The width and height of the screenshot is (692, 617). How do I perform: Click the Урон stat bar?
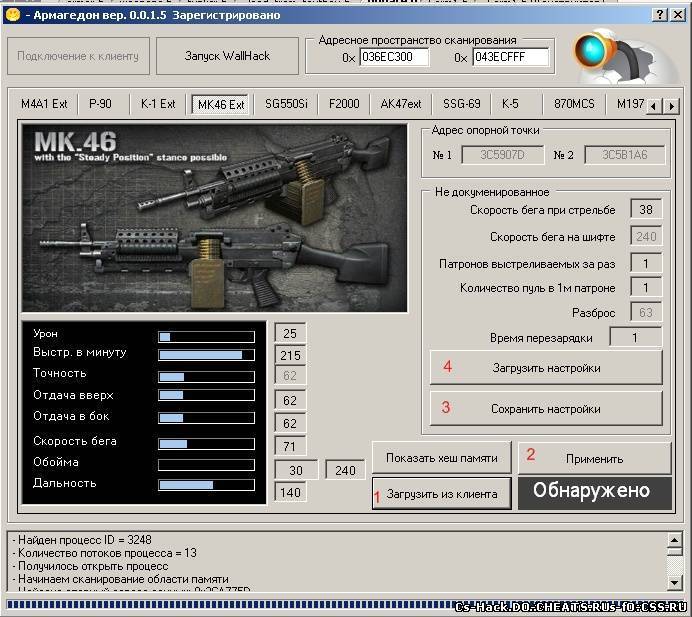click(206, 337)
